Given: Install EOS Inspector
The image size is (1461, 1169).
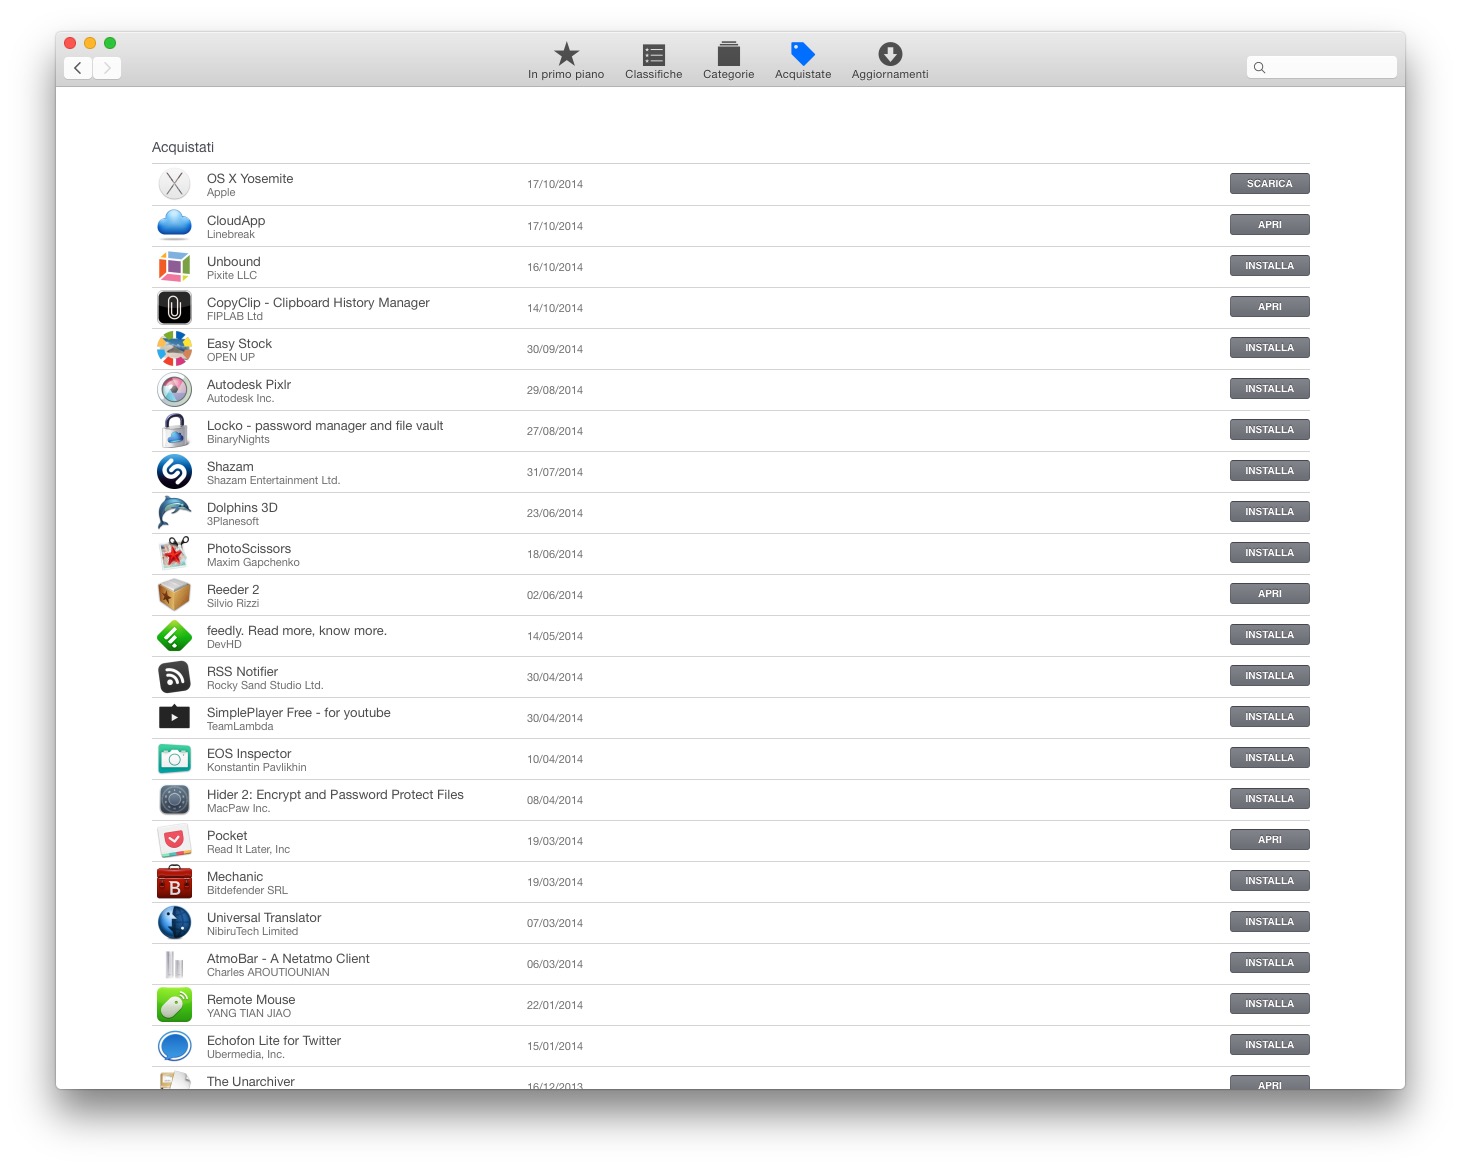Looking at the screenshot, I should click(1270, 758).
